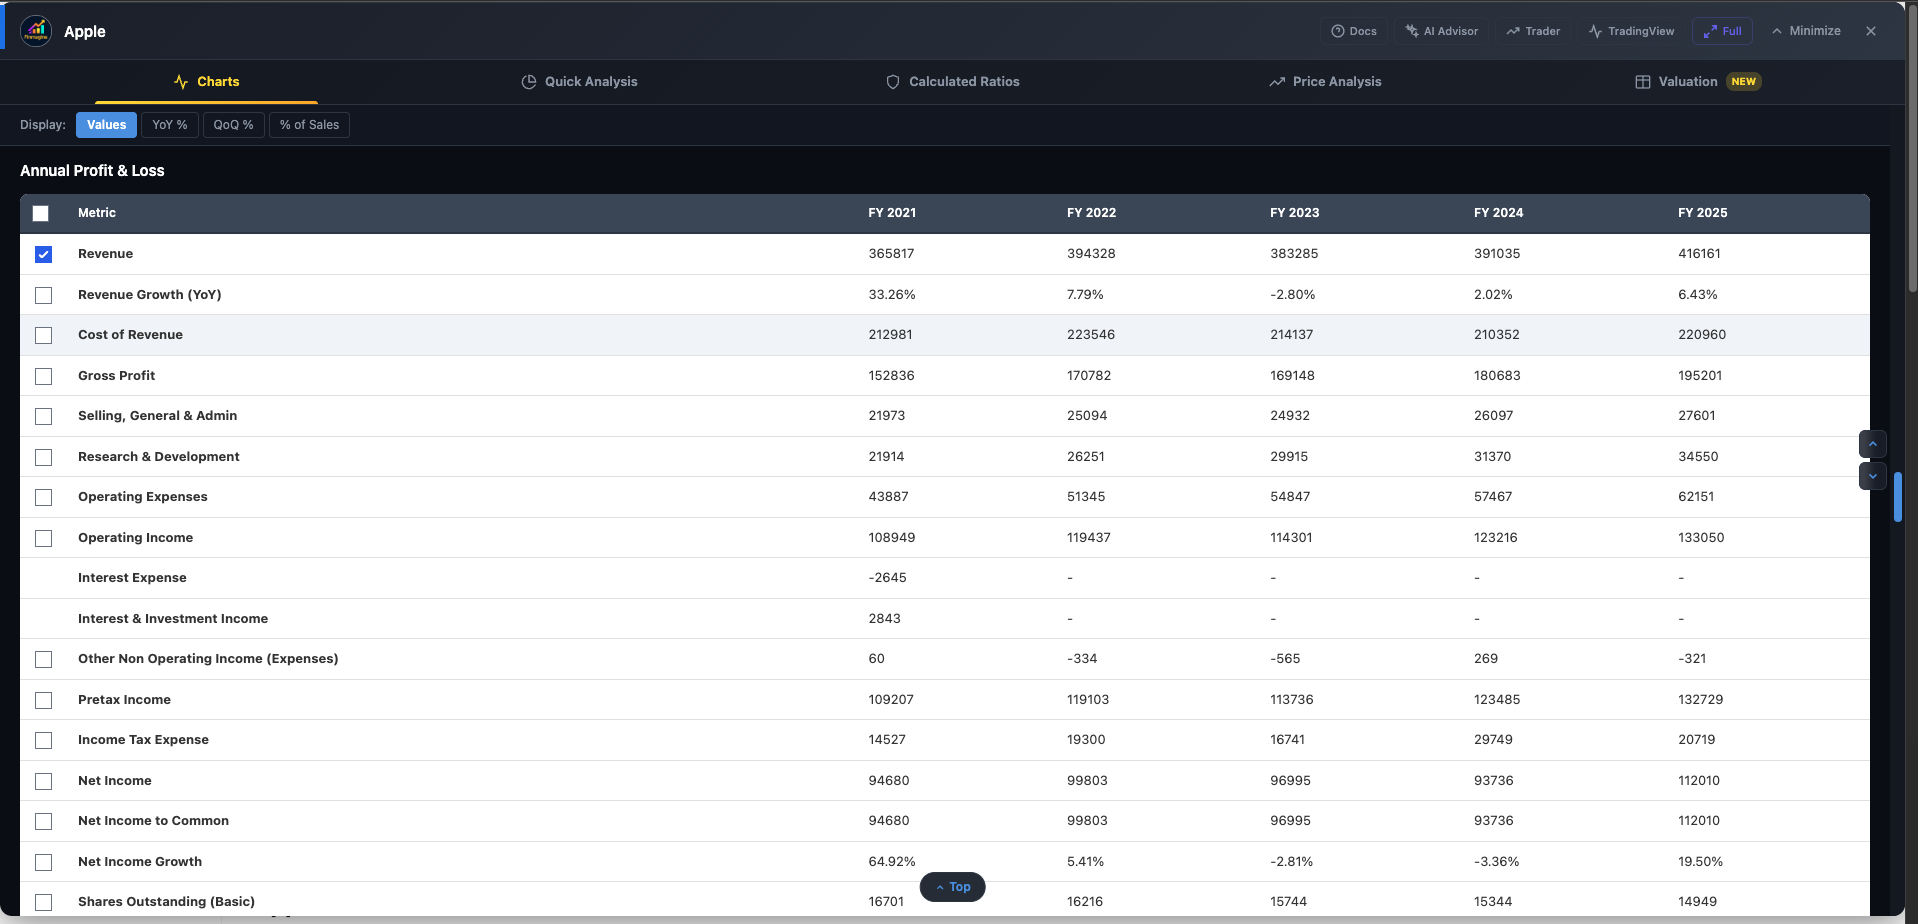Switch to the Quick Analysis tab

(x=579, y=82)
